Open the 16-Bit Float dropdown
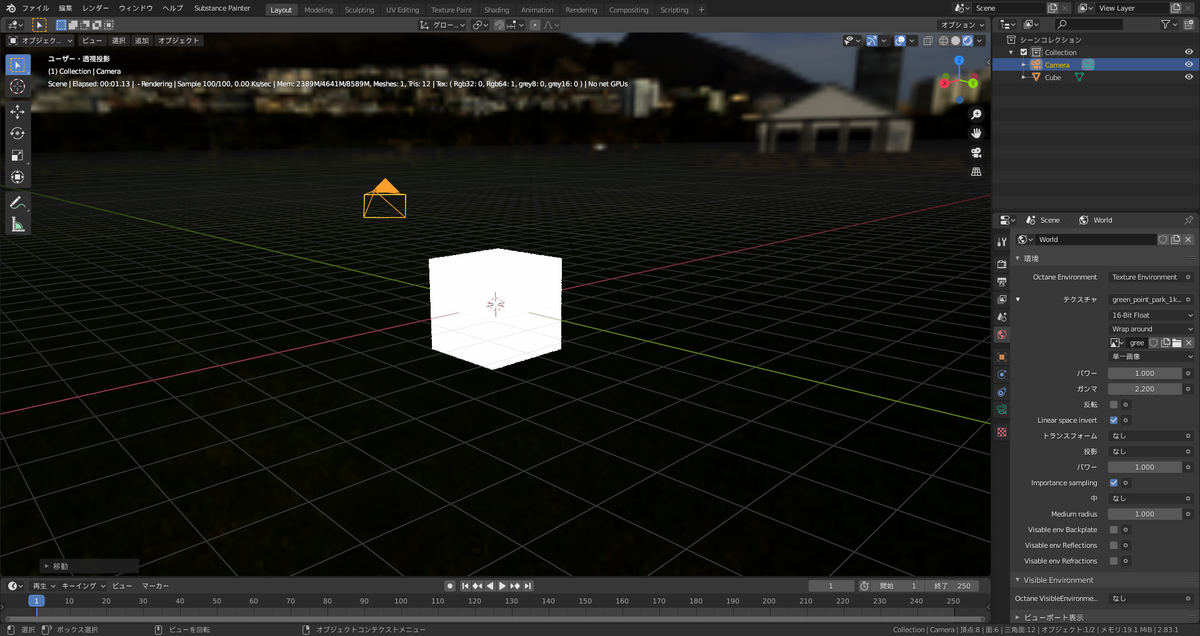 tap(1151, 315)
